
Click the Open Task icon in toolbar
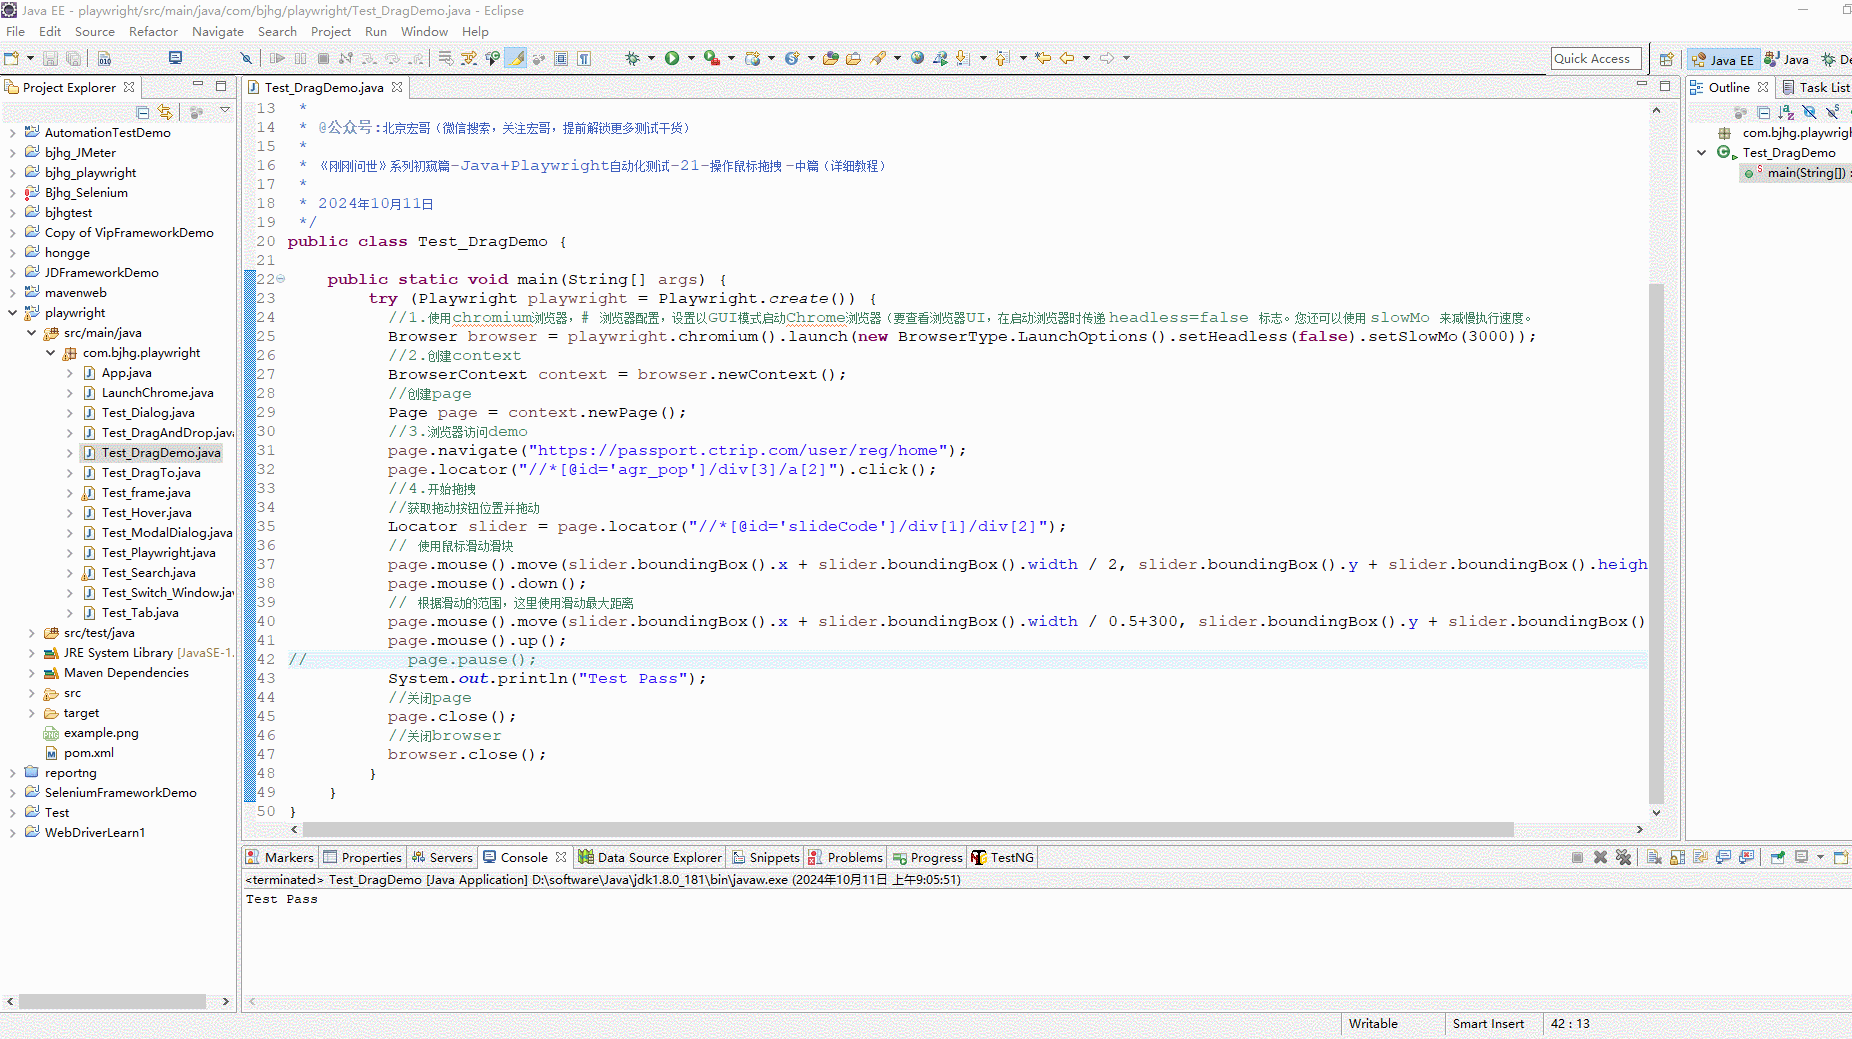(853, 58)
